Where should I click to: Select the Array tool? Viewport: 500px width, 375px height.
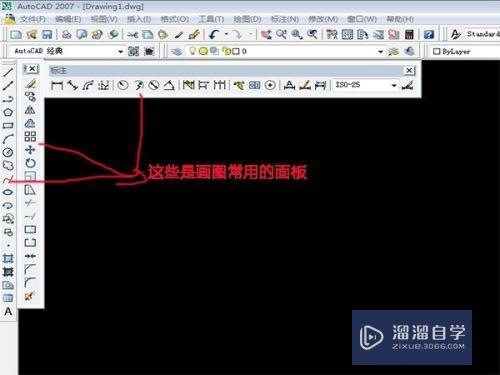(x=30, y=136)
